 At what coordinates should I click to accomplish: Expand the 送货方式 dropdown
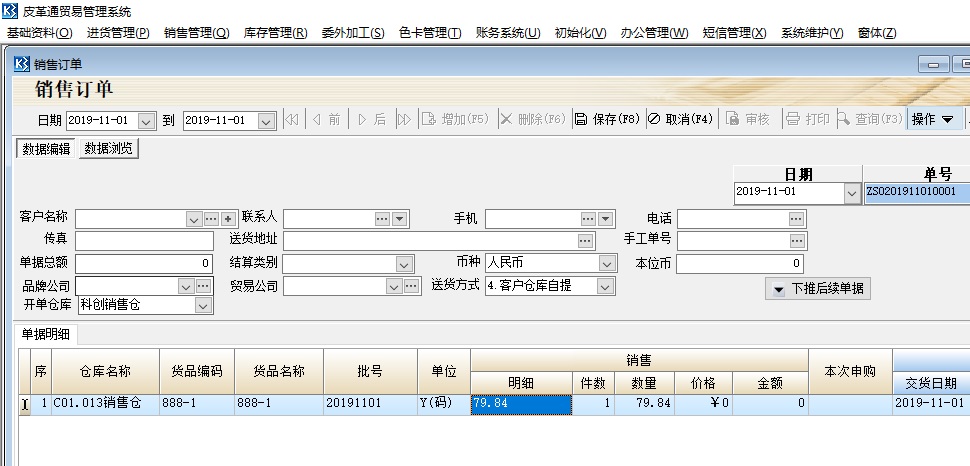(605, 287)
